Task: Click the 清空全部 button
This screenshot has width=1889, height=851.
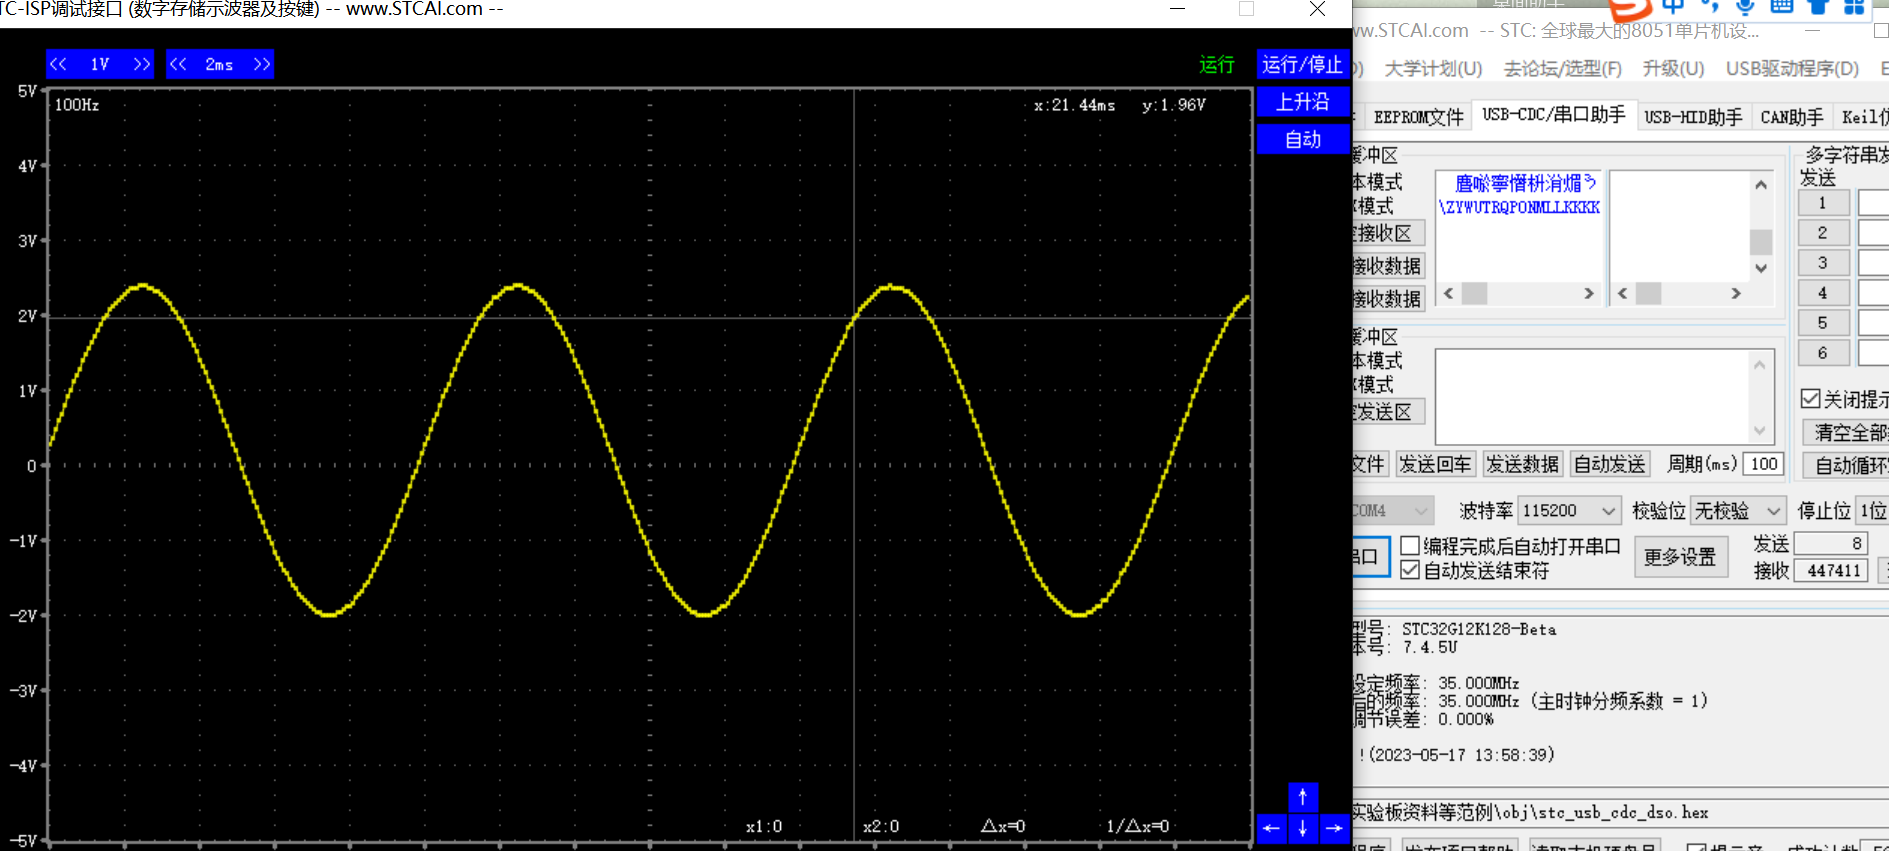Action: tap(1847, 432)
